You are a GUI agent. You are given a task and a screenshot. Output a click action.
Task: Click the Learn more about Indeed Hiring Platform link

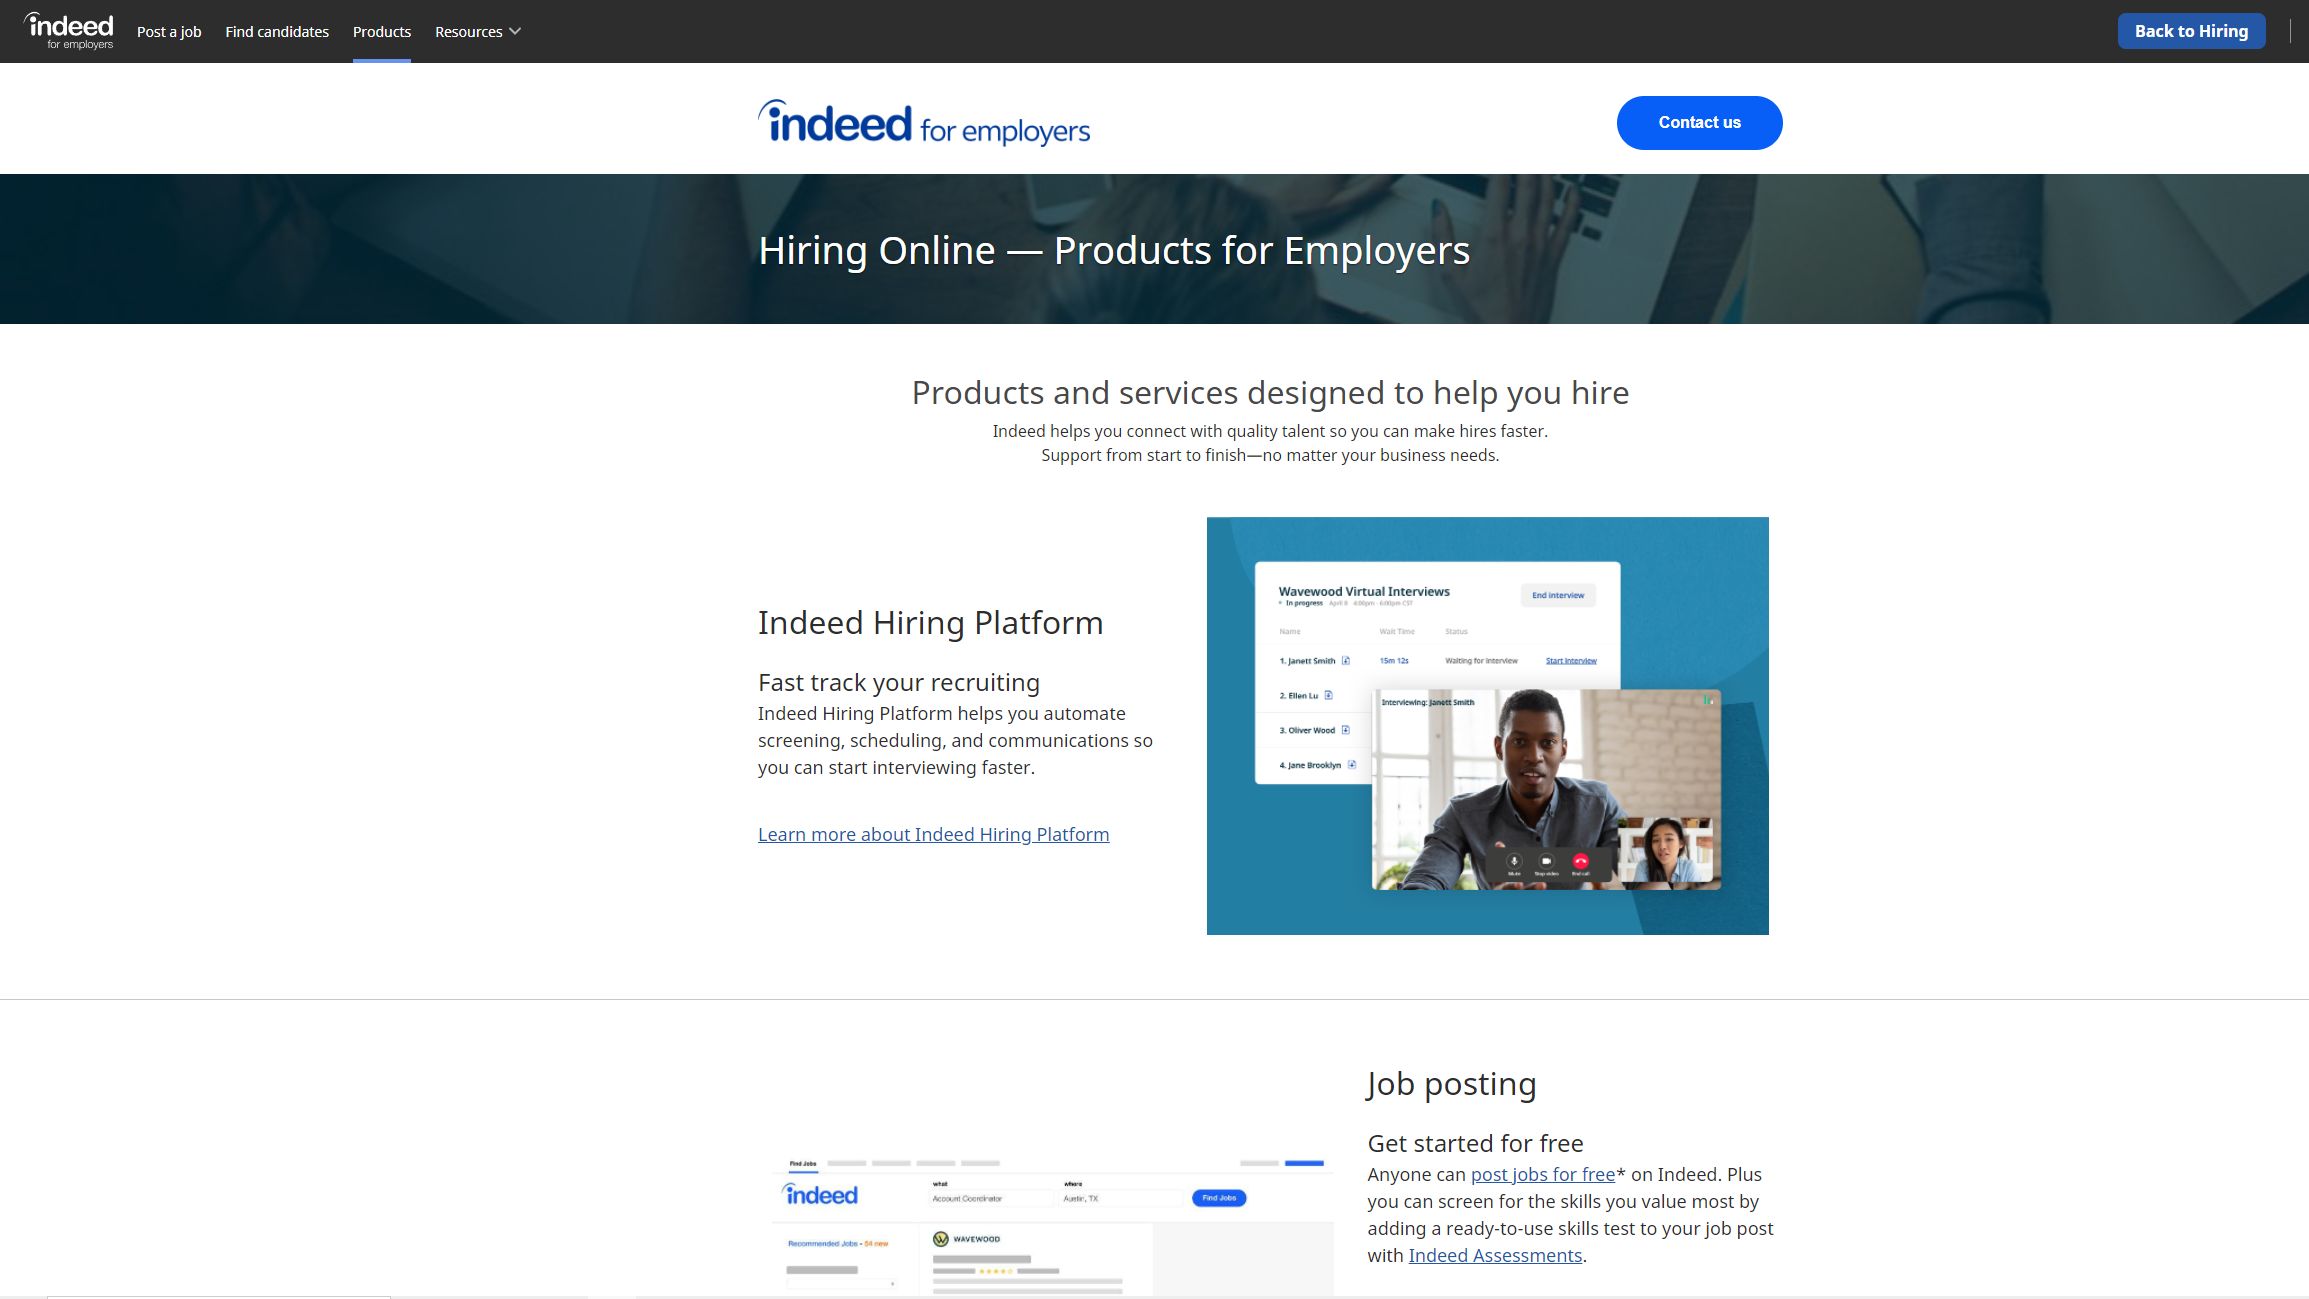pos(932,833)
